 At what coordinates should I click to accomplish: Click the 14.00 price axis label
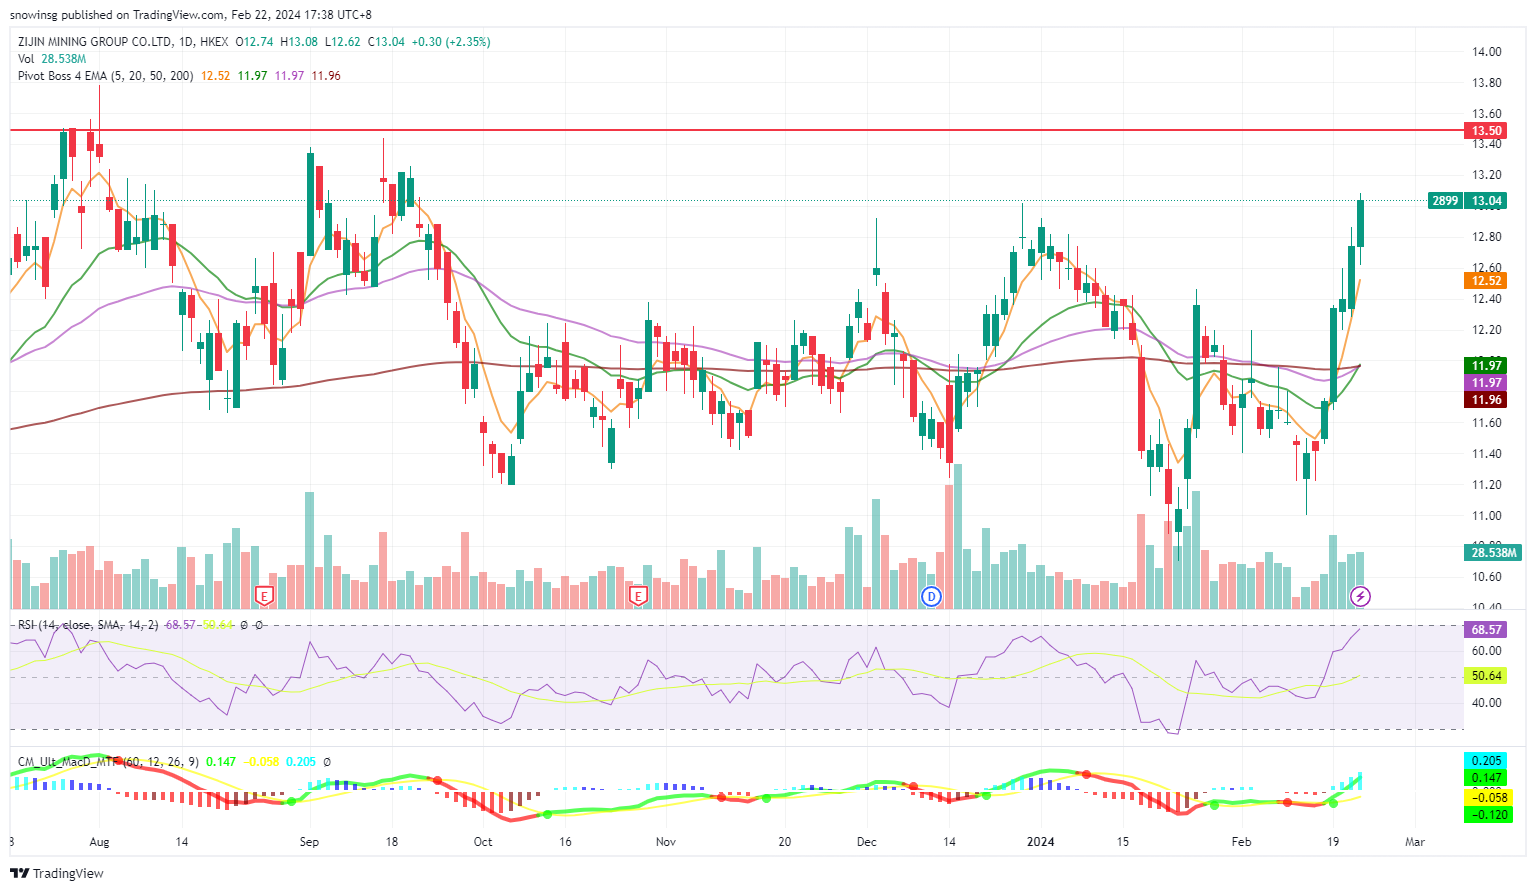pos(1487,52)
